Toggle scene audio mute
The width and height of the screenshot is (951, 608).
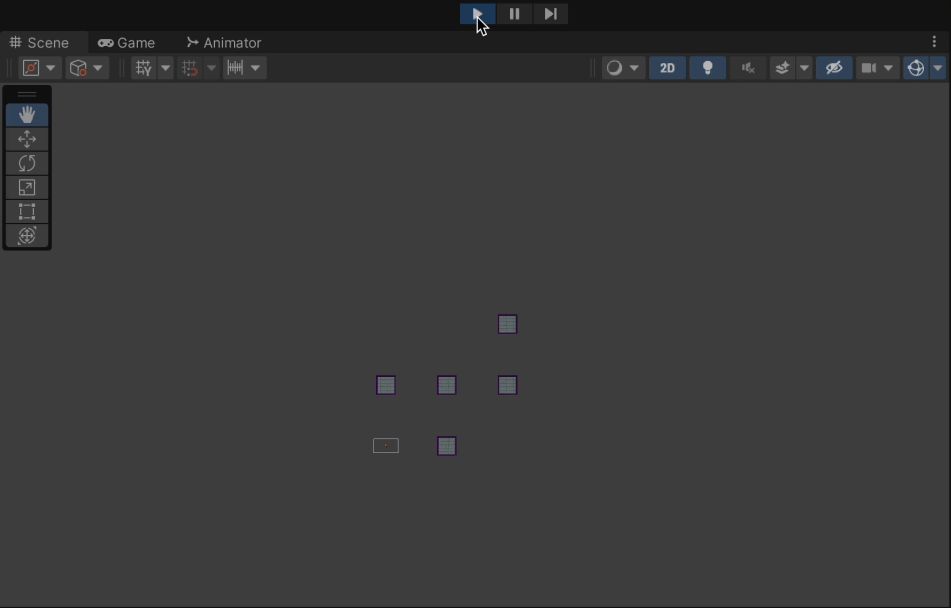747,68
